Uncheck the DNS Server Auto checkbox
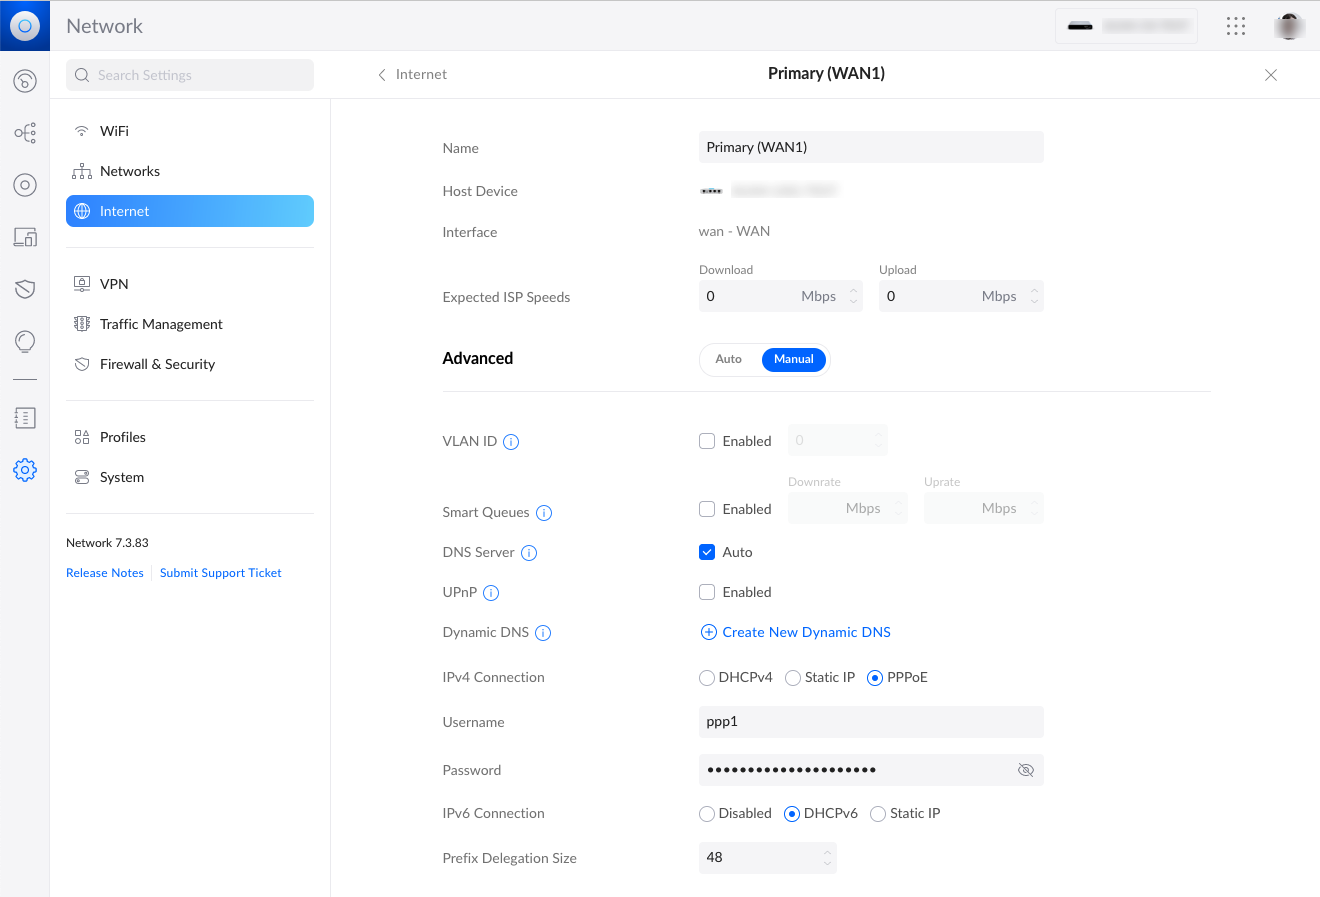 click(x=707, y=552)
